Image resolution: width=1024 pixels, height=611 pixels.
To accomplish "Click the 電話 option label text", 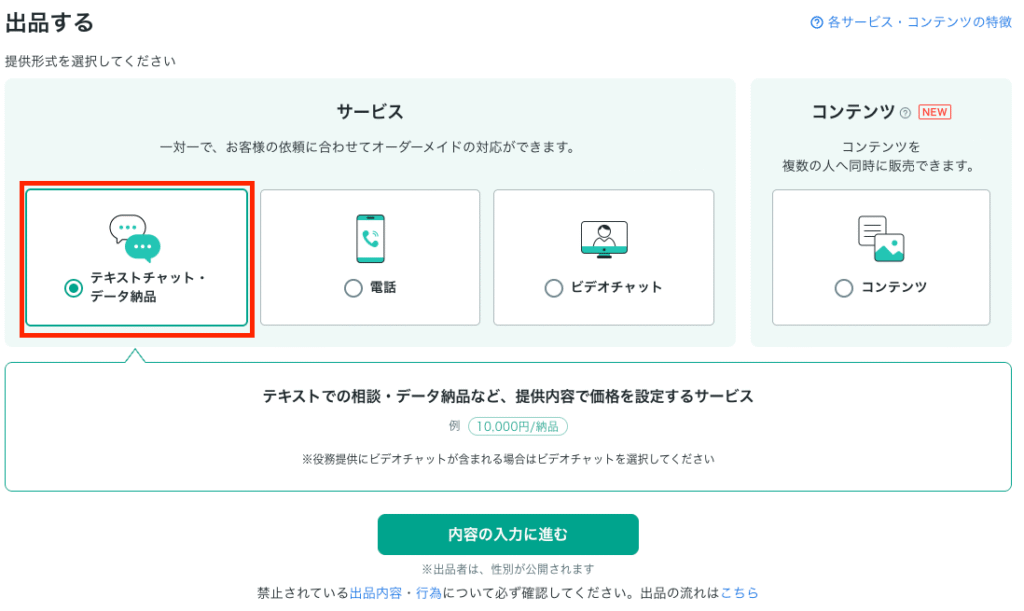I will coord(383,288).
